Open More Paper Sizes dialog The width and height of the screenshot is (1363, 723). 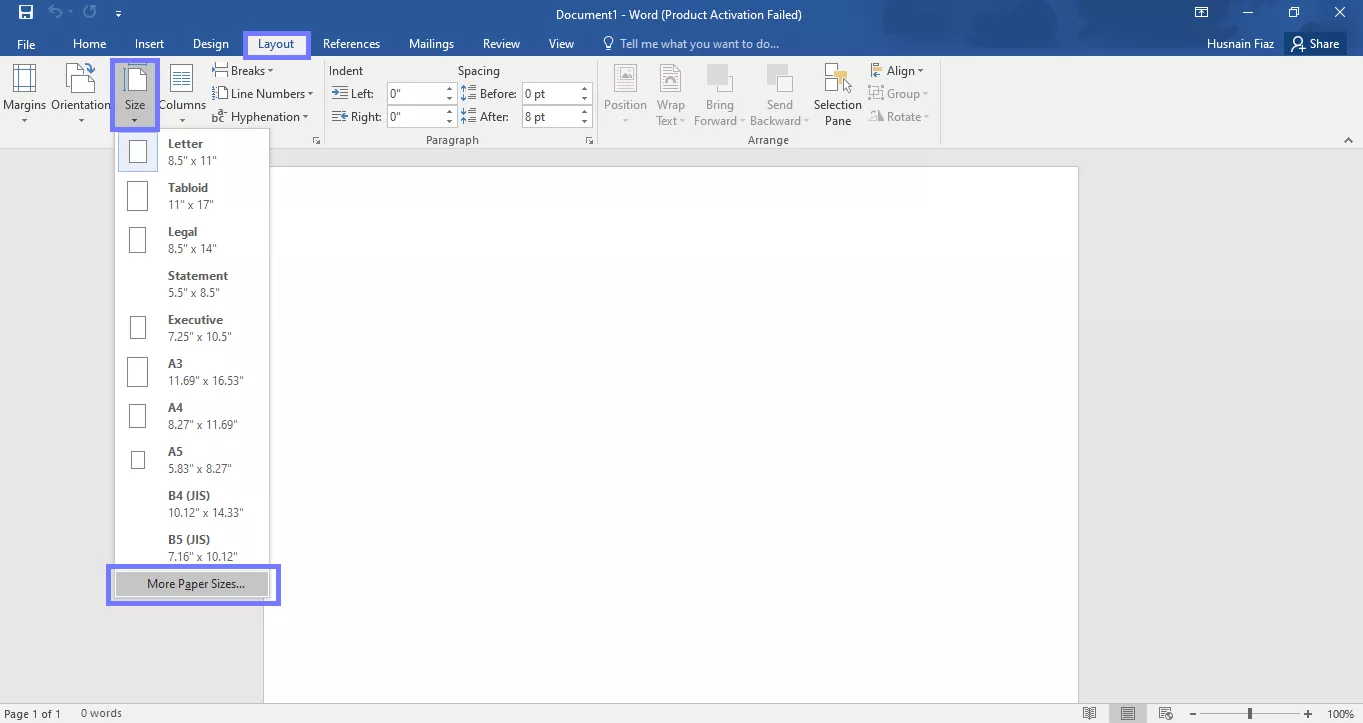[193, 584]
